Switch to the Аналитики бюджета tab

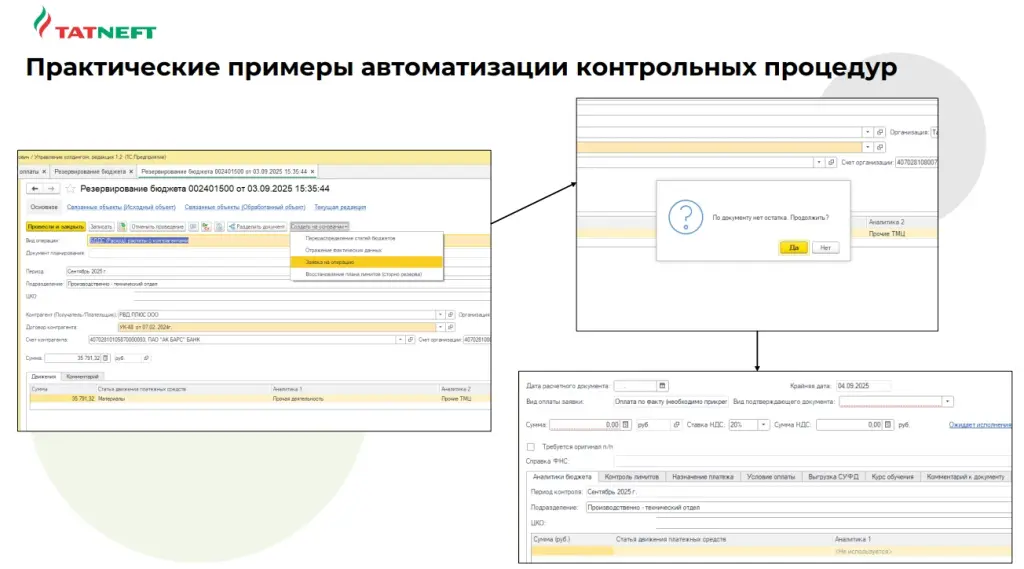(562, 477)
